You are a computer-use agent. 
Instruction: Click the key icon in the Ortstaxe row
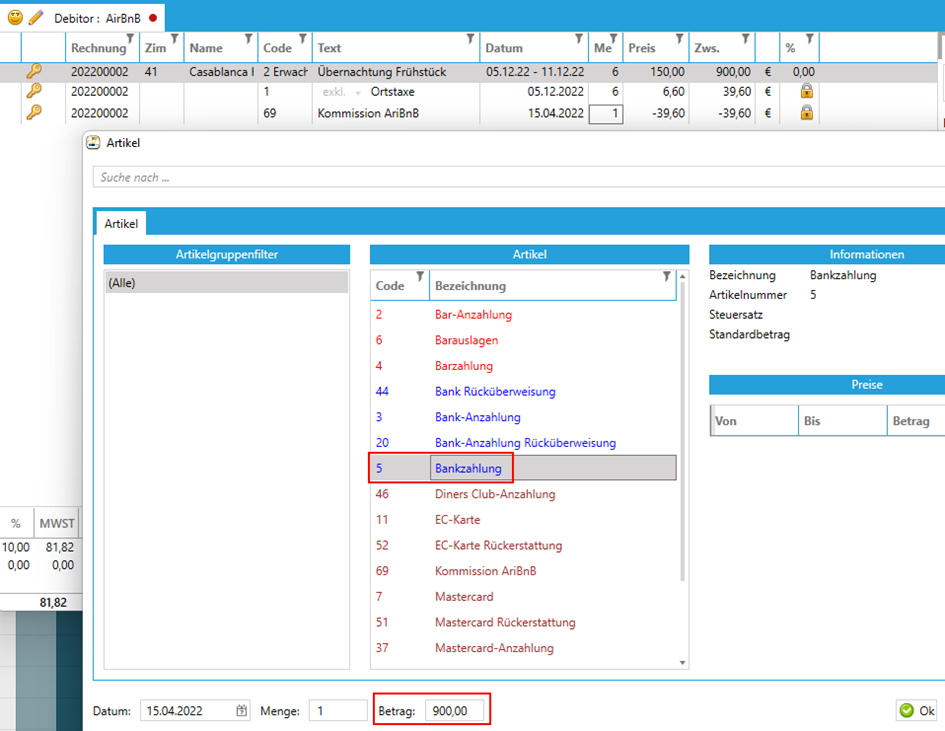point(34,92)
